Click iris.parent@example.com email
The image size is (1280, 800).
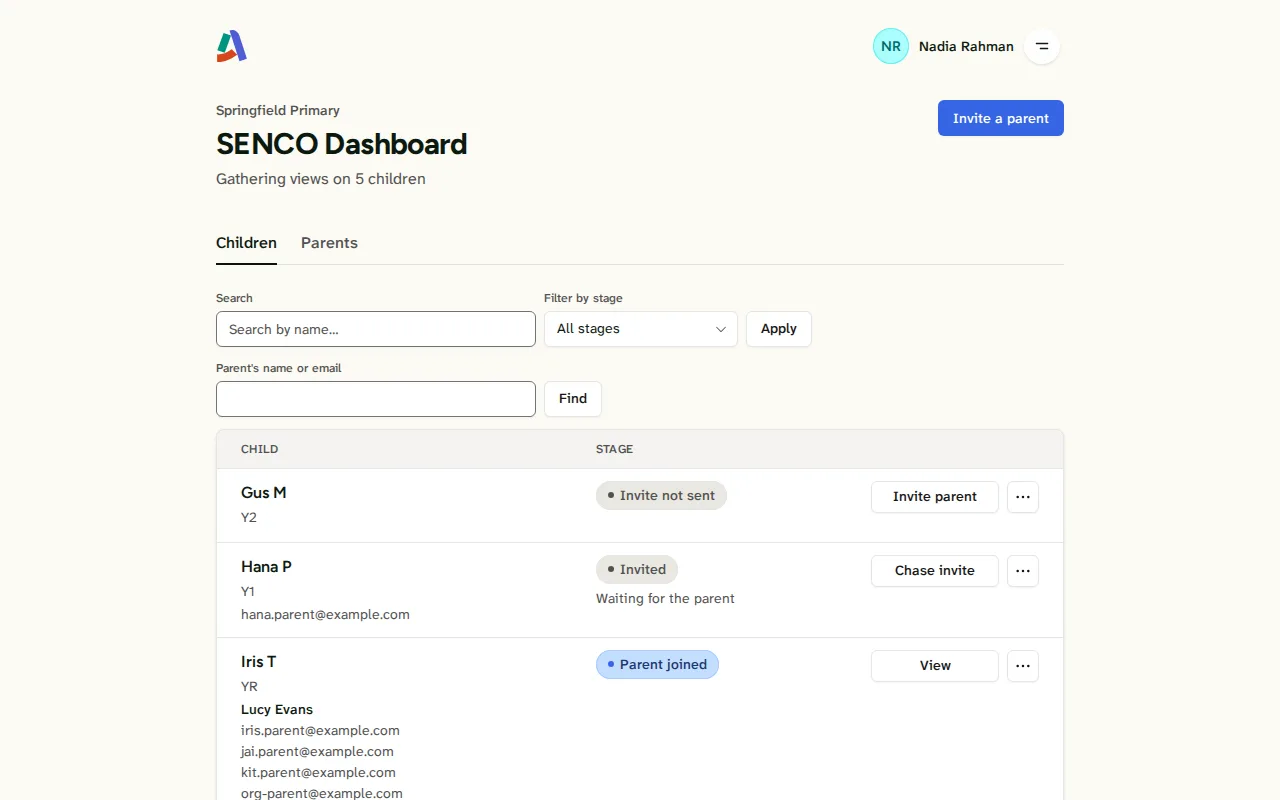point(320,731)
